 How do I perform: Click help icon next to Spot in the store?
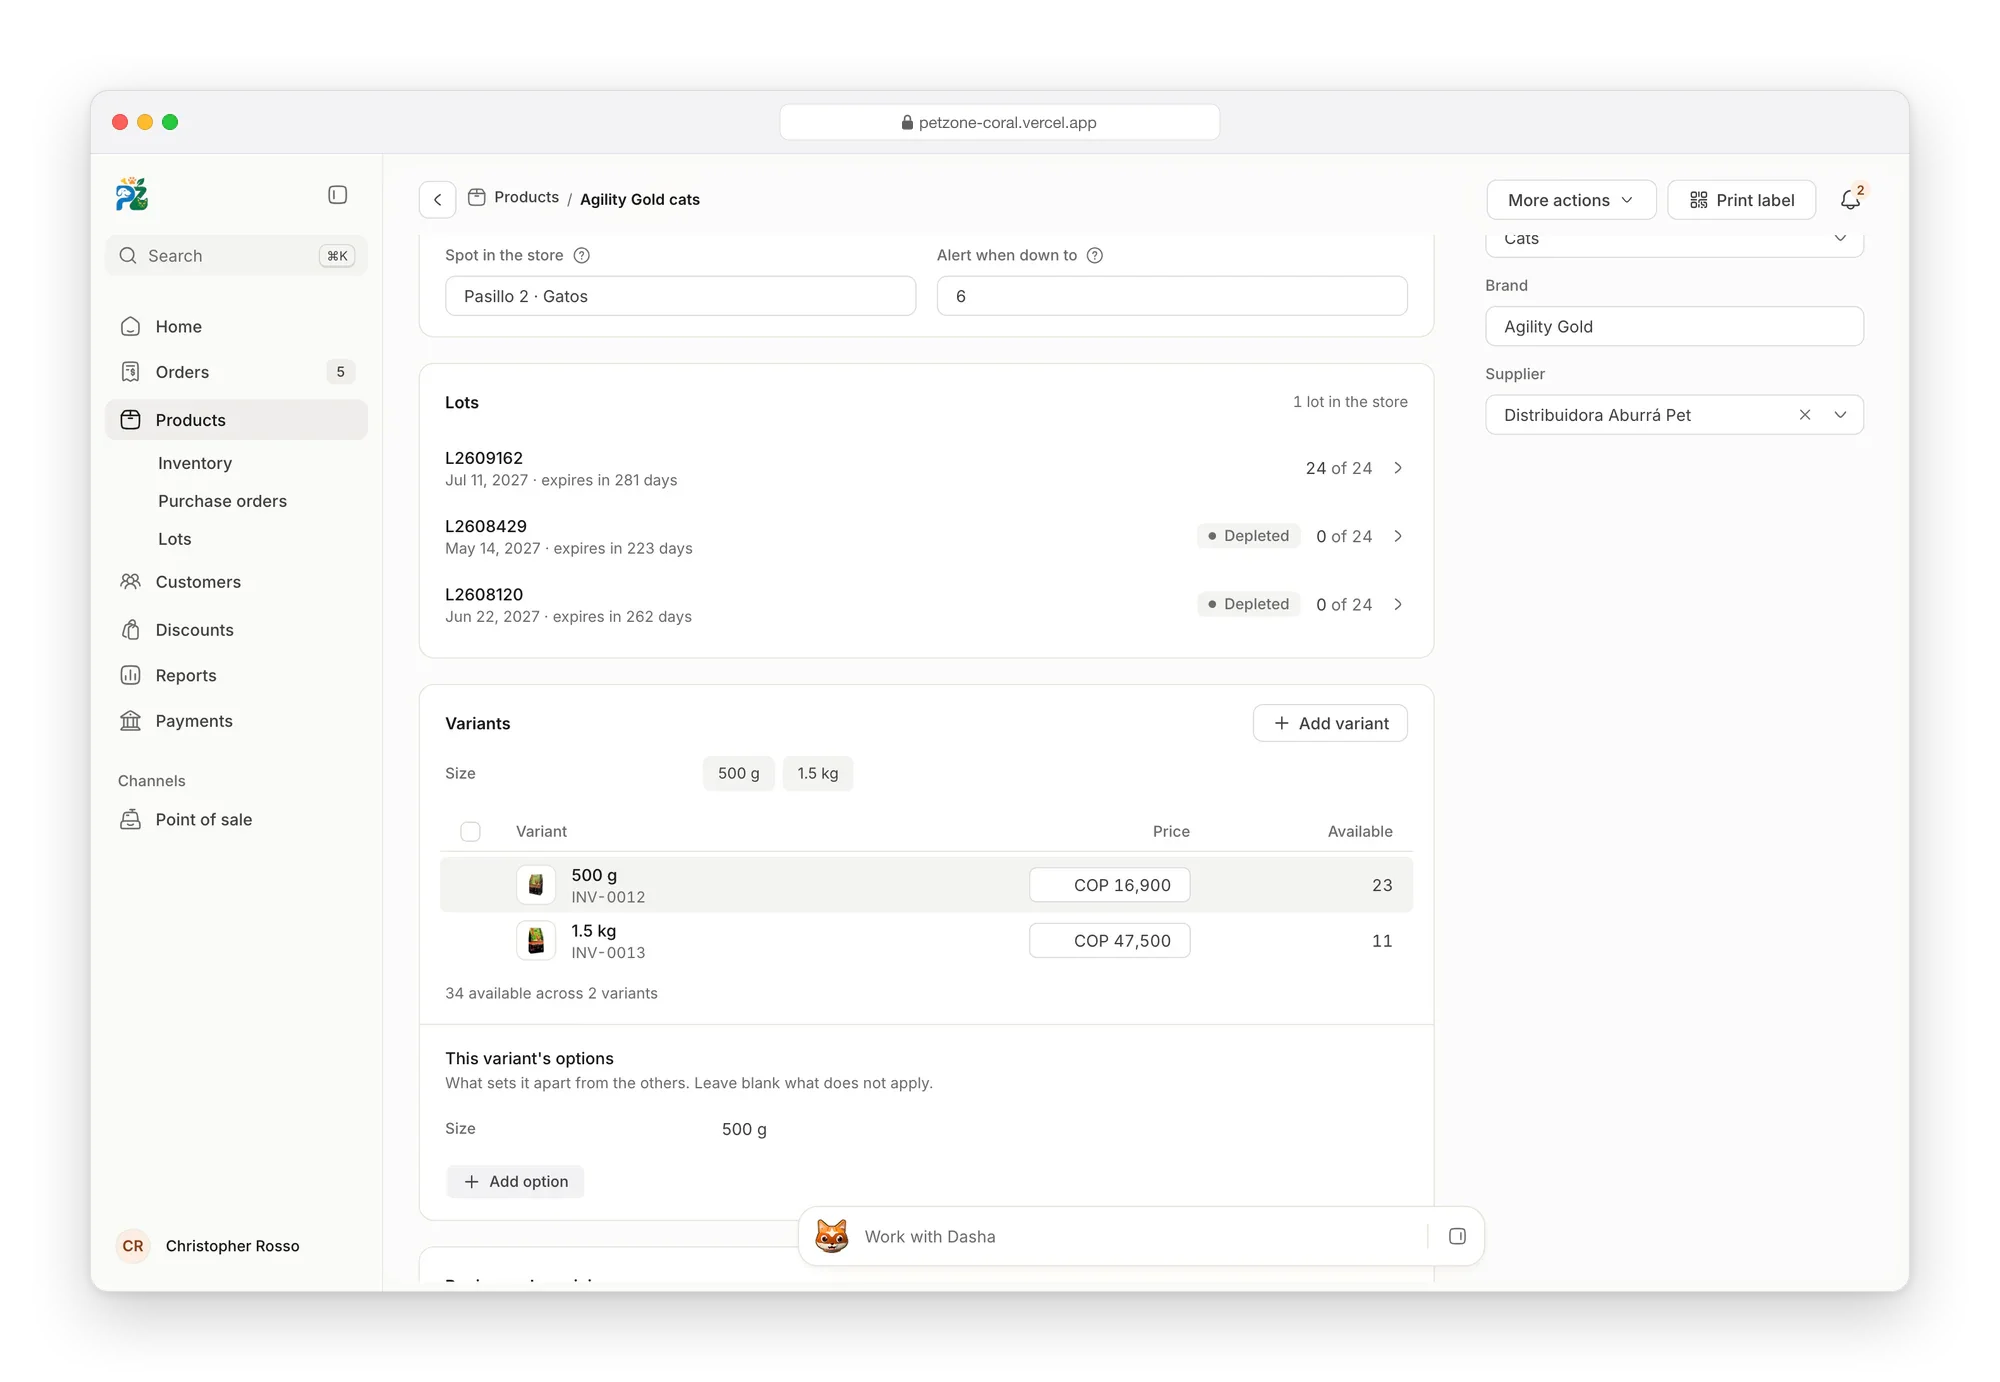pyautogui.click(x=582, y=255)
